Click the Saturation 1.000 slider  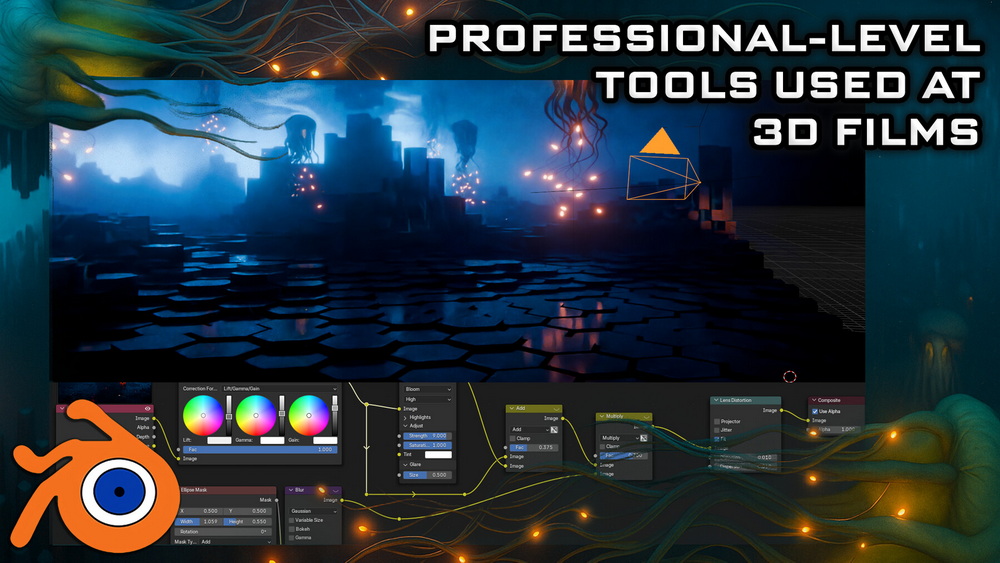pos(427,445)
